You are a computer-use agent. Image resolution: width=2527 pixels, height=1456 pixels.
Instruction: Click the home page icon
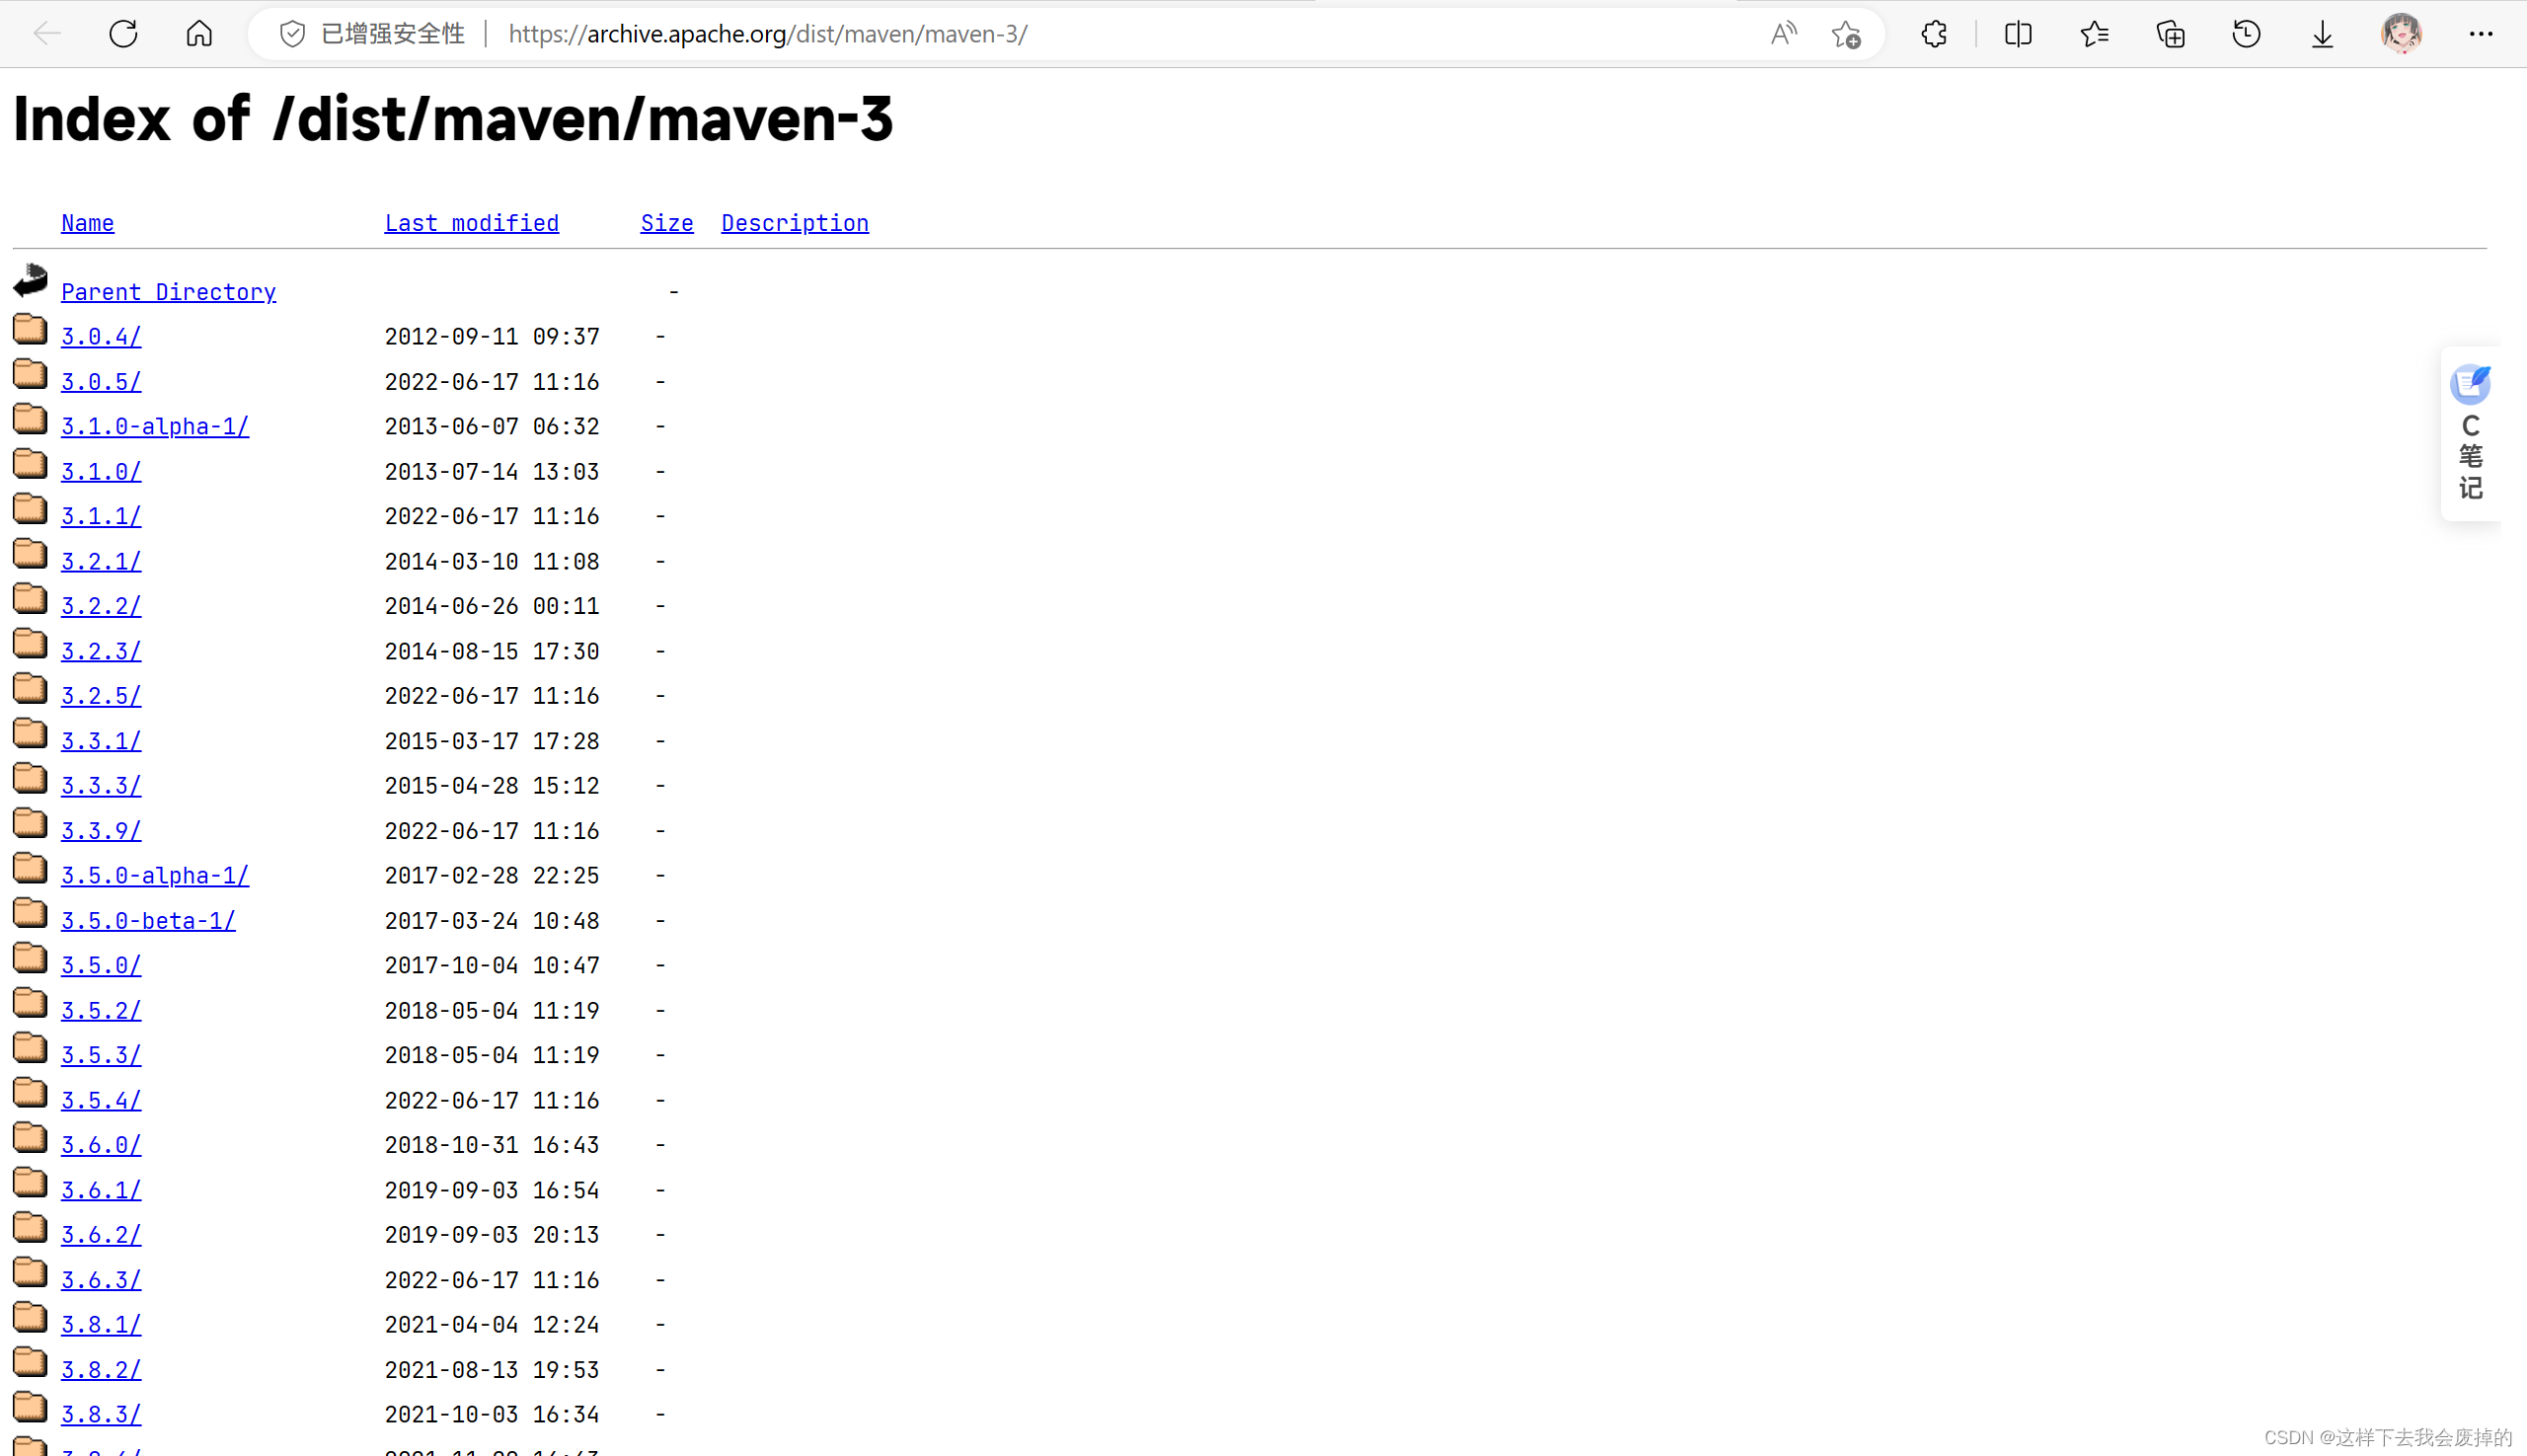(199, 34)
